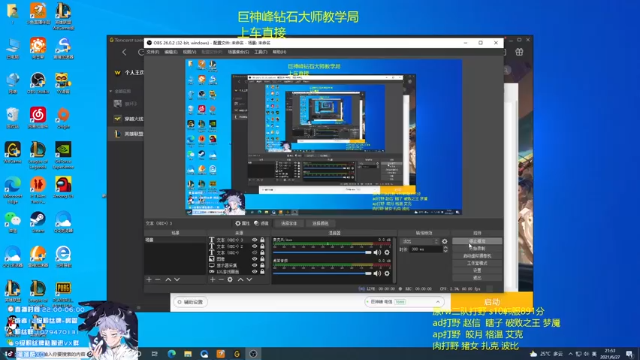Open the 编辑(E) menu in OBS
640x360 pixels.
171,52
